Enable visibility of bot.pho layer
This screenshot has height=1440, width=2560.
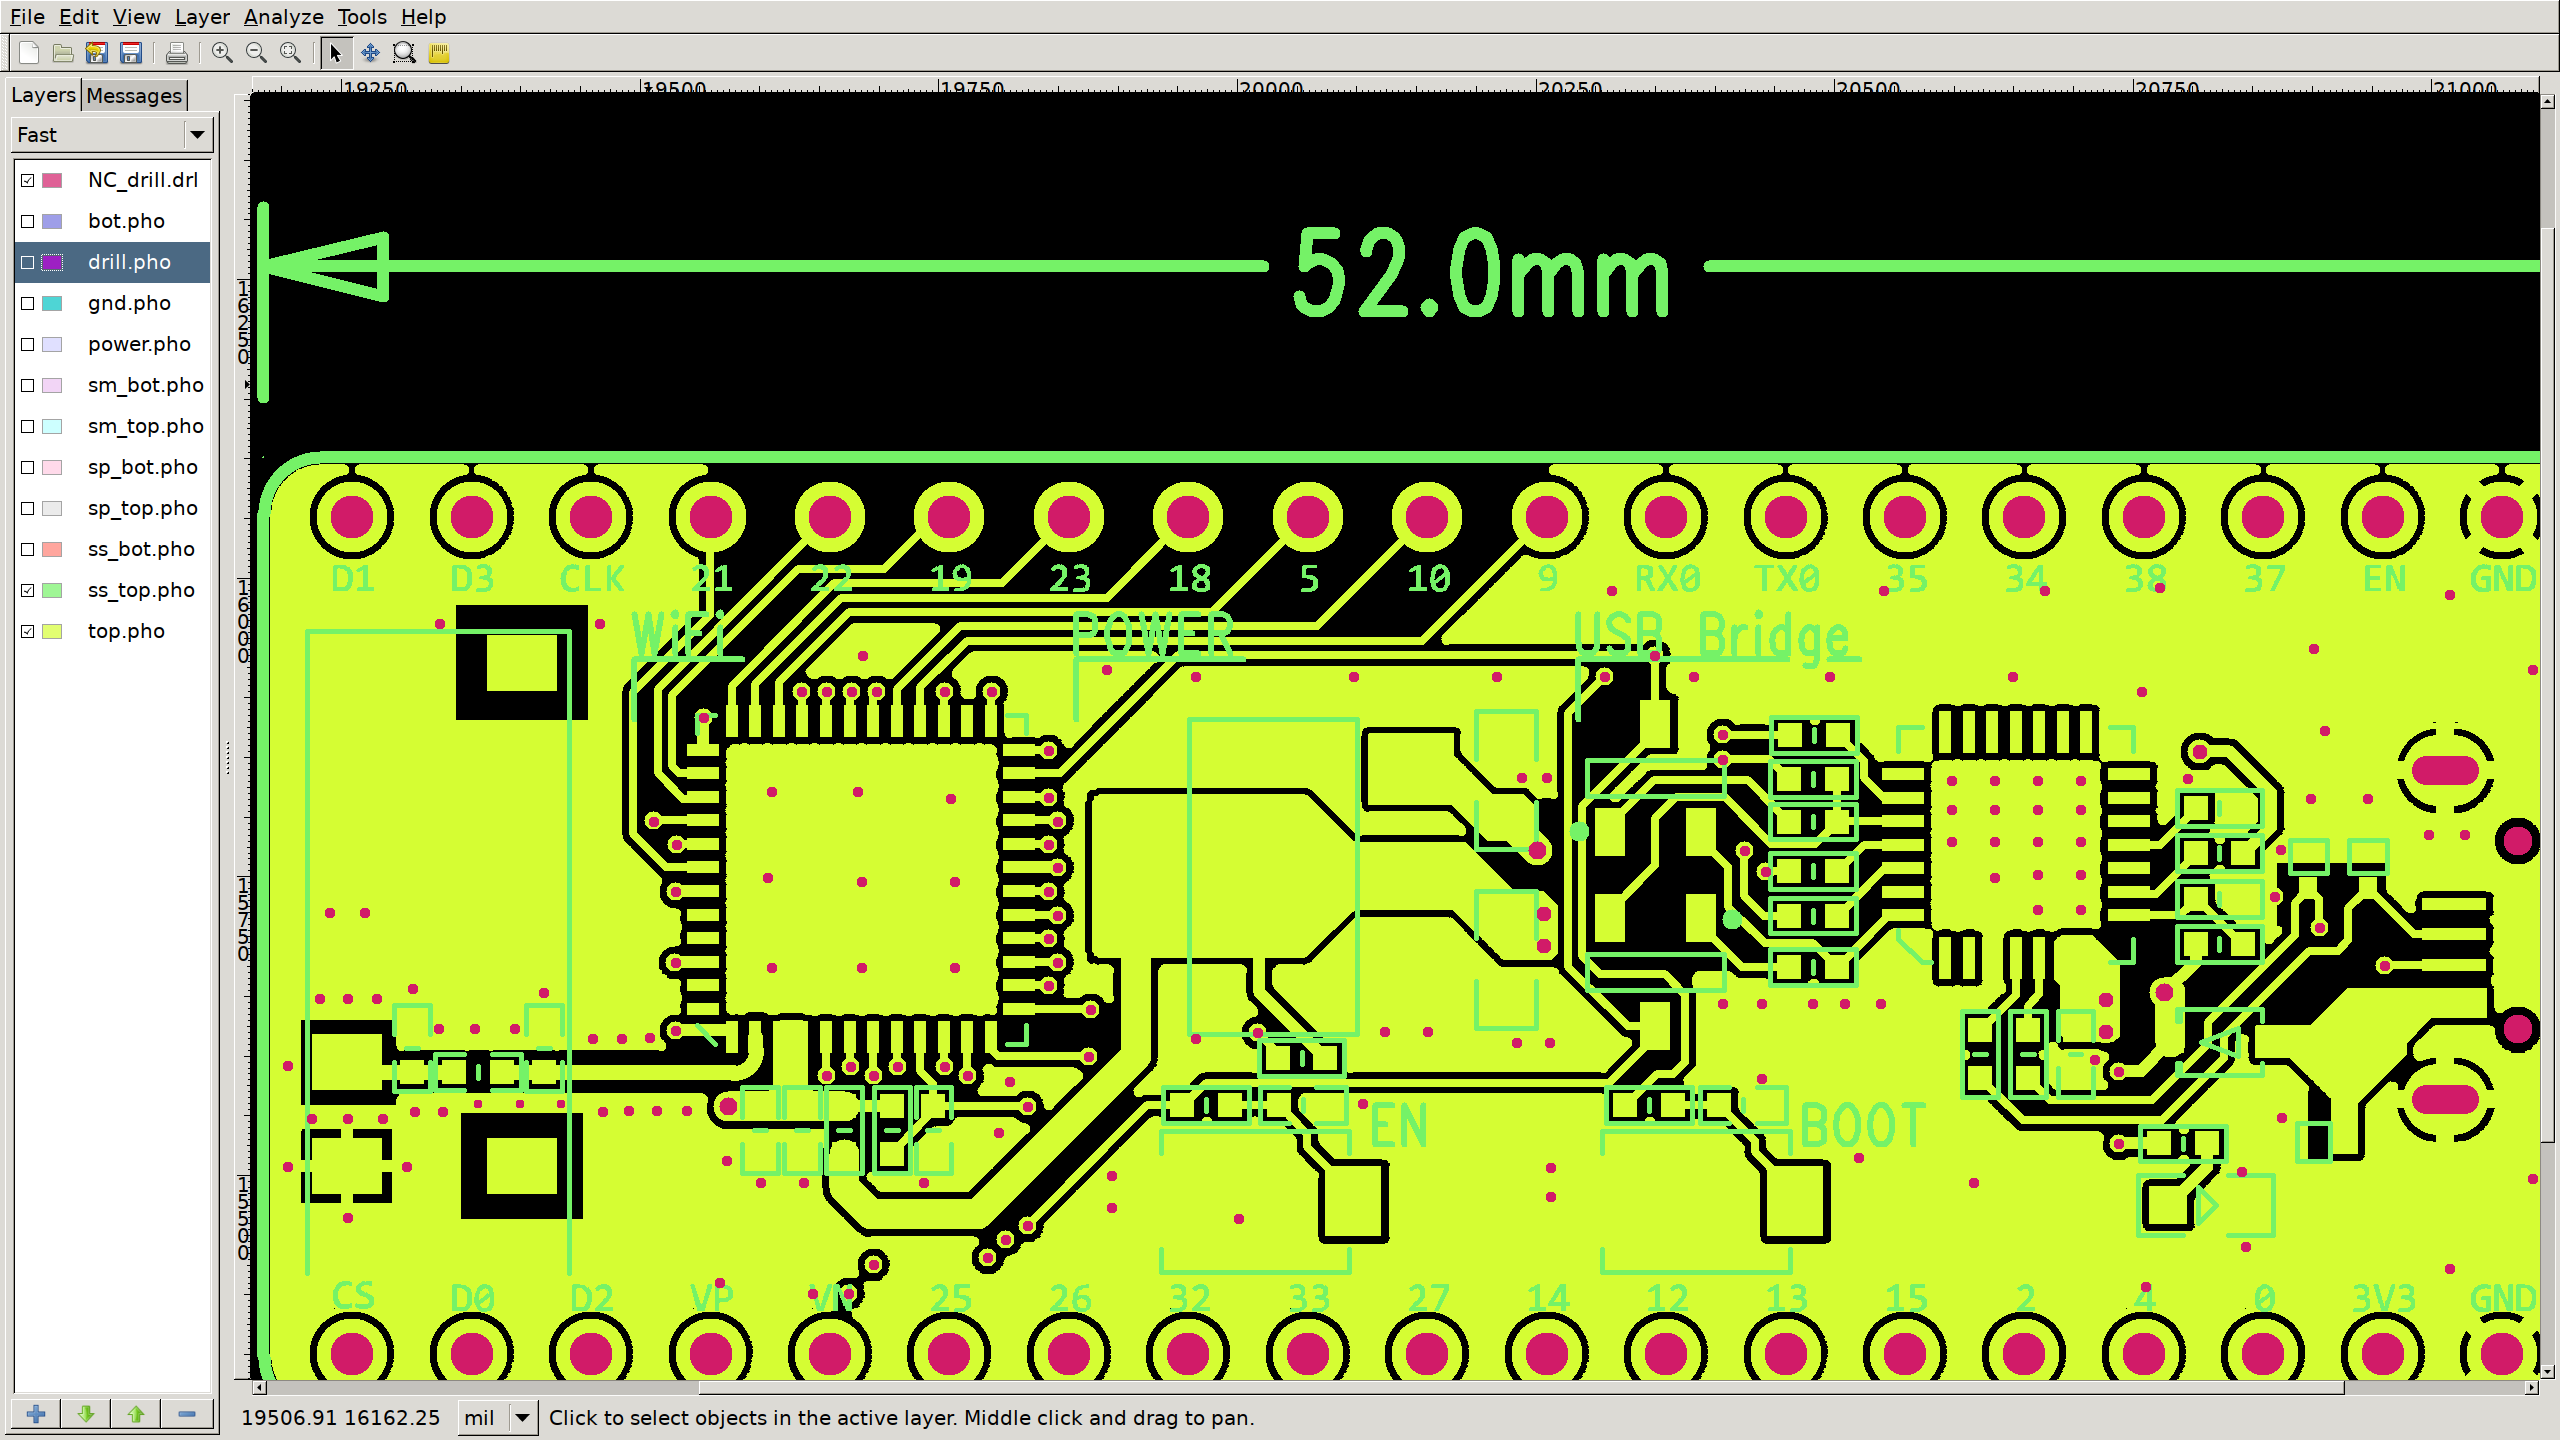[x=28, y=221]
